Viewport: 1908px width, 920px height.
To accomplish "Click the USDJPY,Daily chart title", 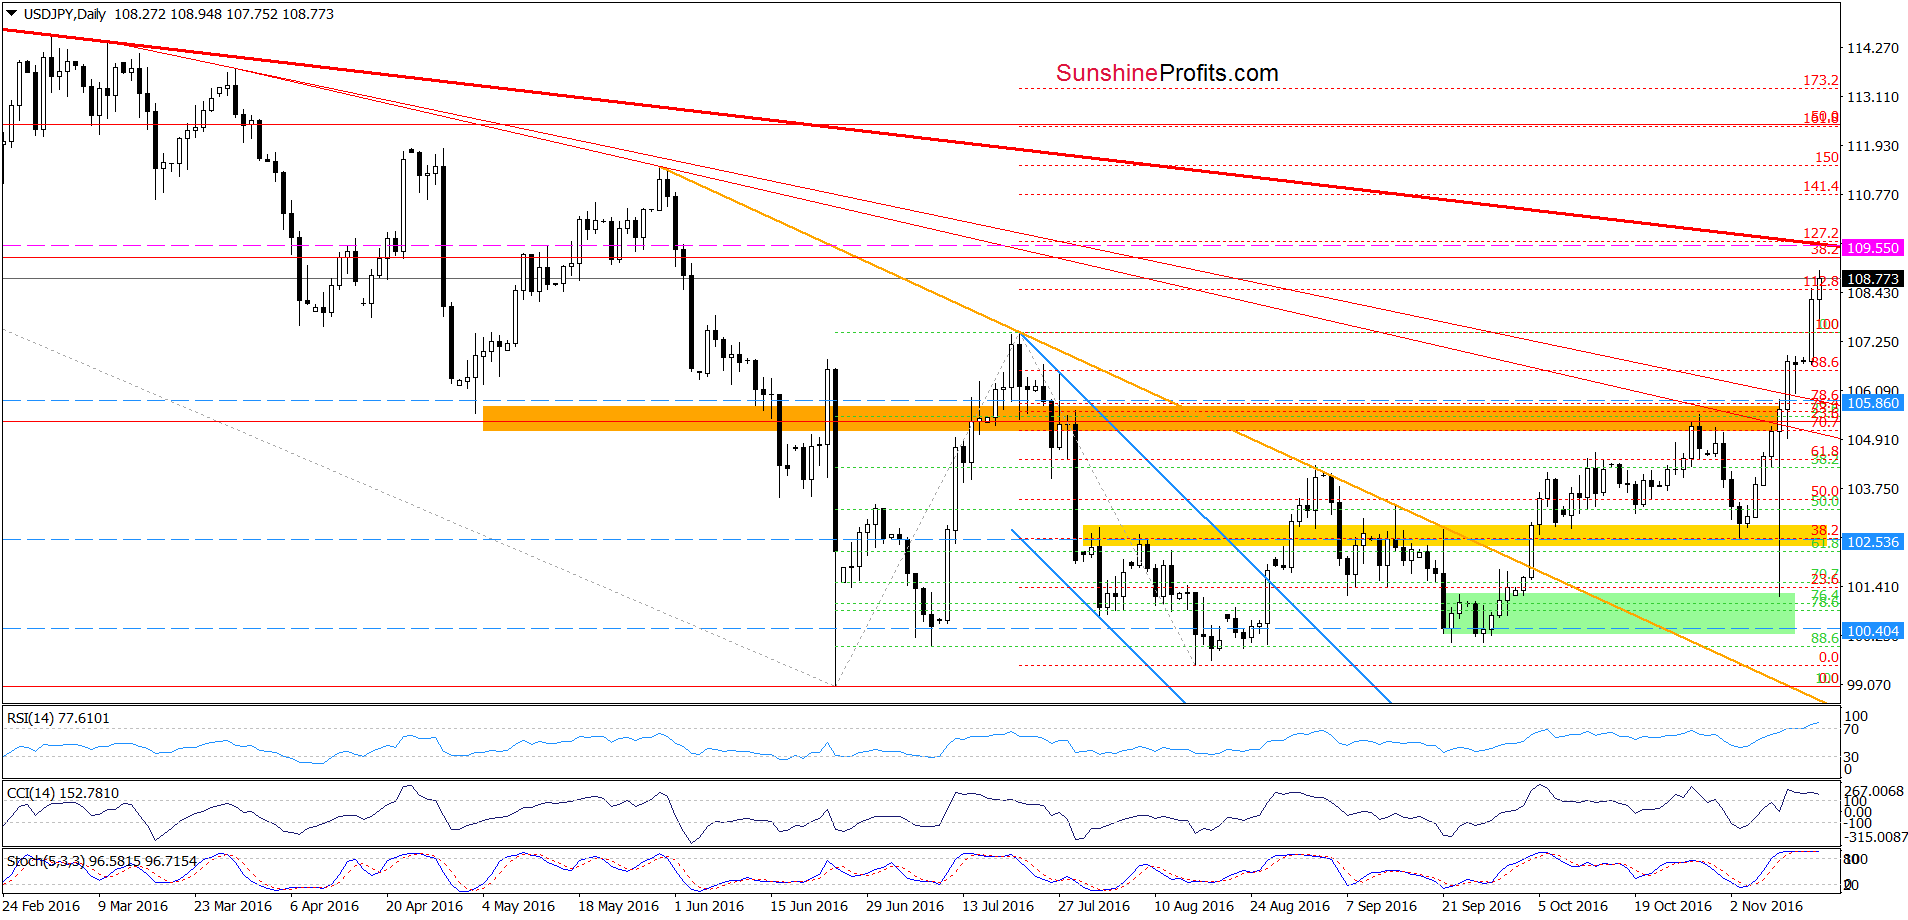I will pyautogui.click(x=65, y=14).
